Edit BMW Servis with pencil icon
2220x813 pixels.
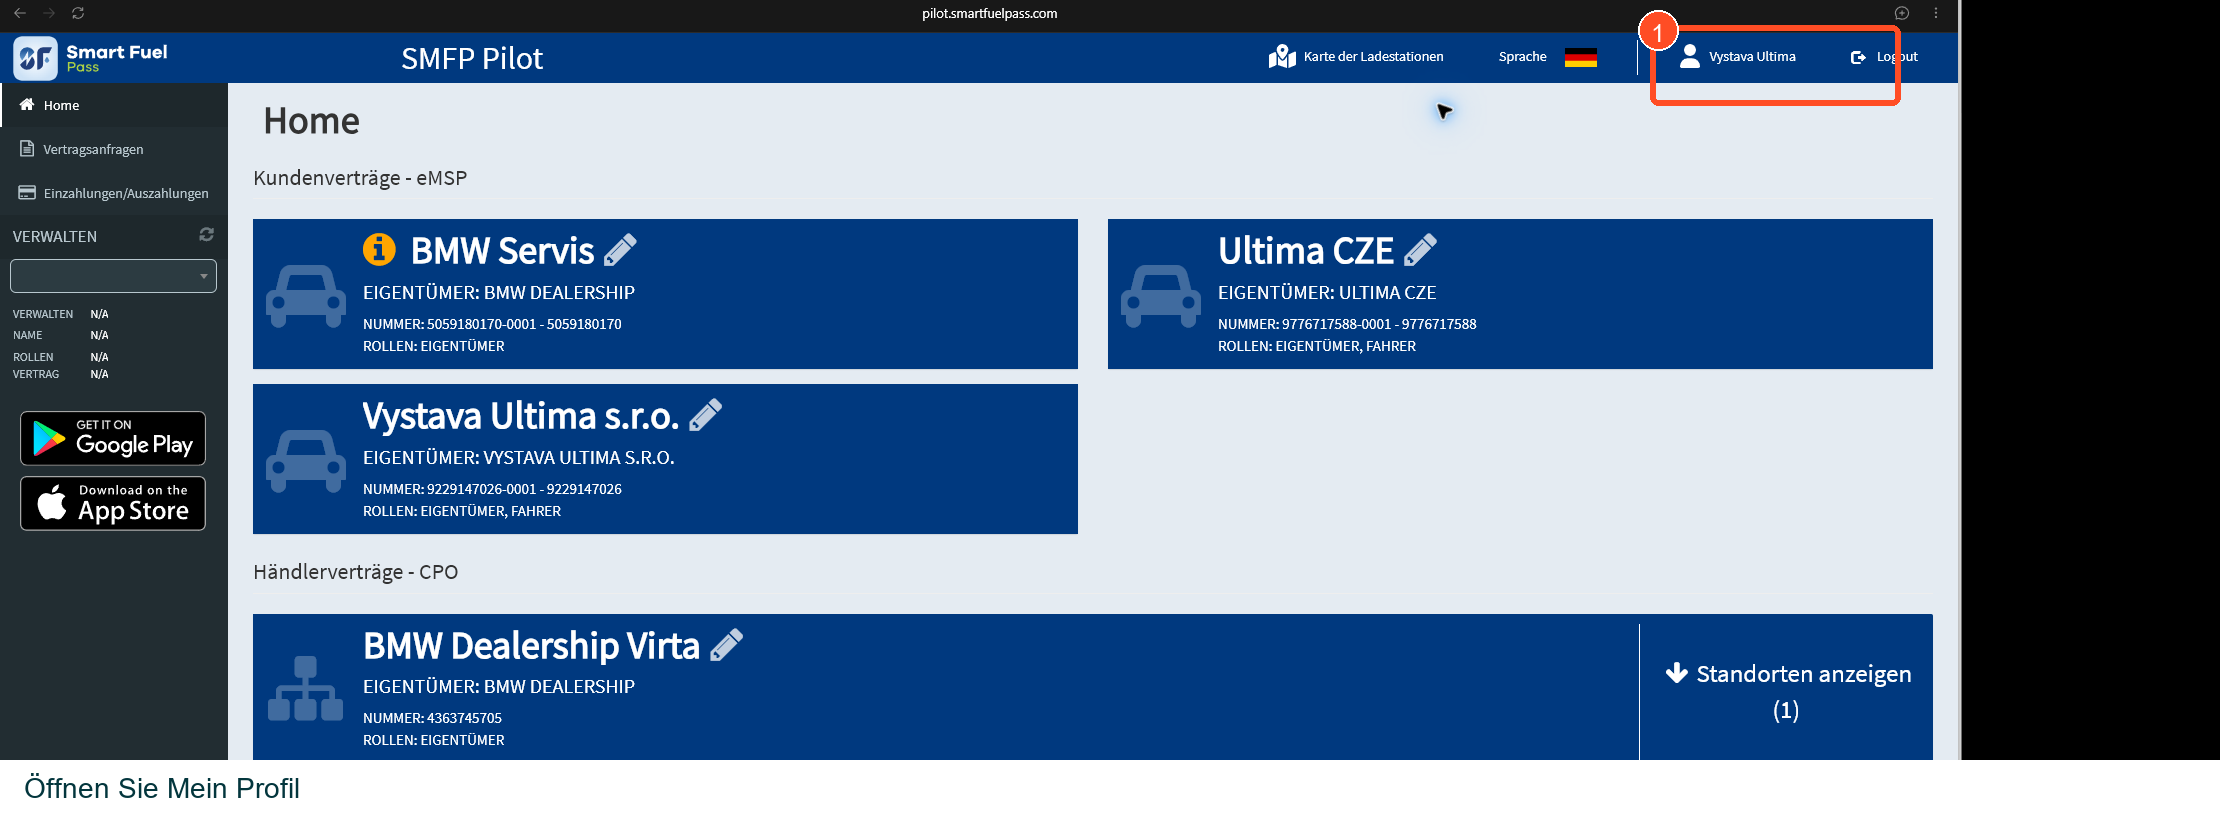620,250
